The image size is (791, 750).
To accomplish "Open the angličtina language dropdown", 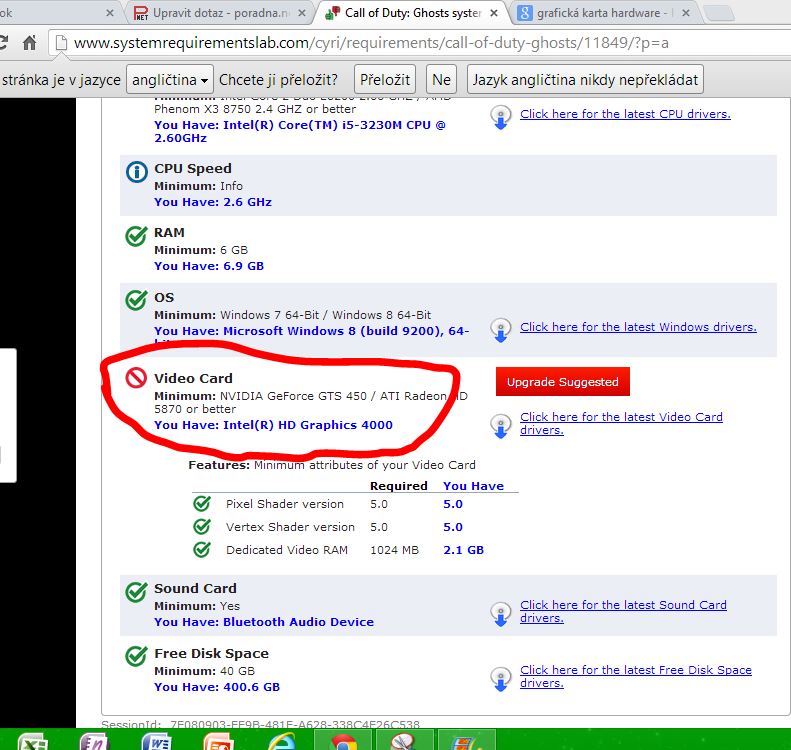I will [170, 80].
